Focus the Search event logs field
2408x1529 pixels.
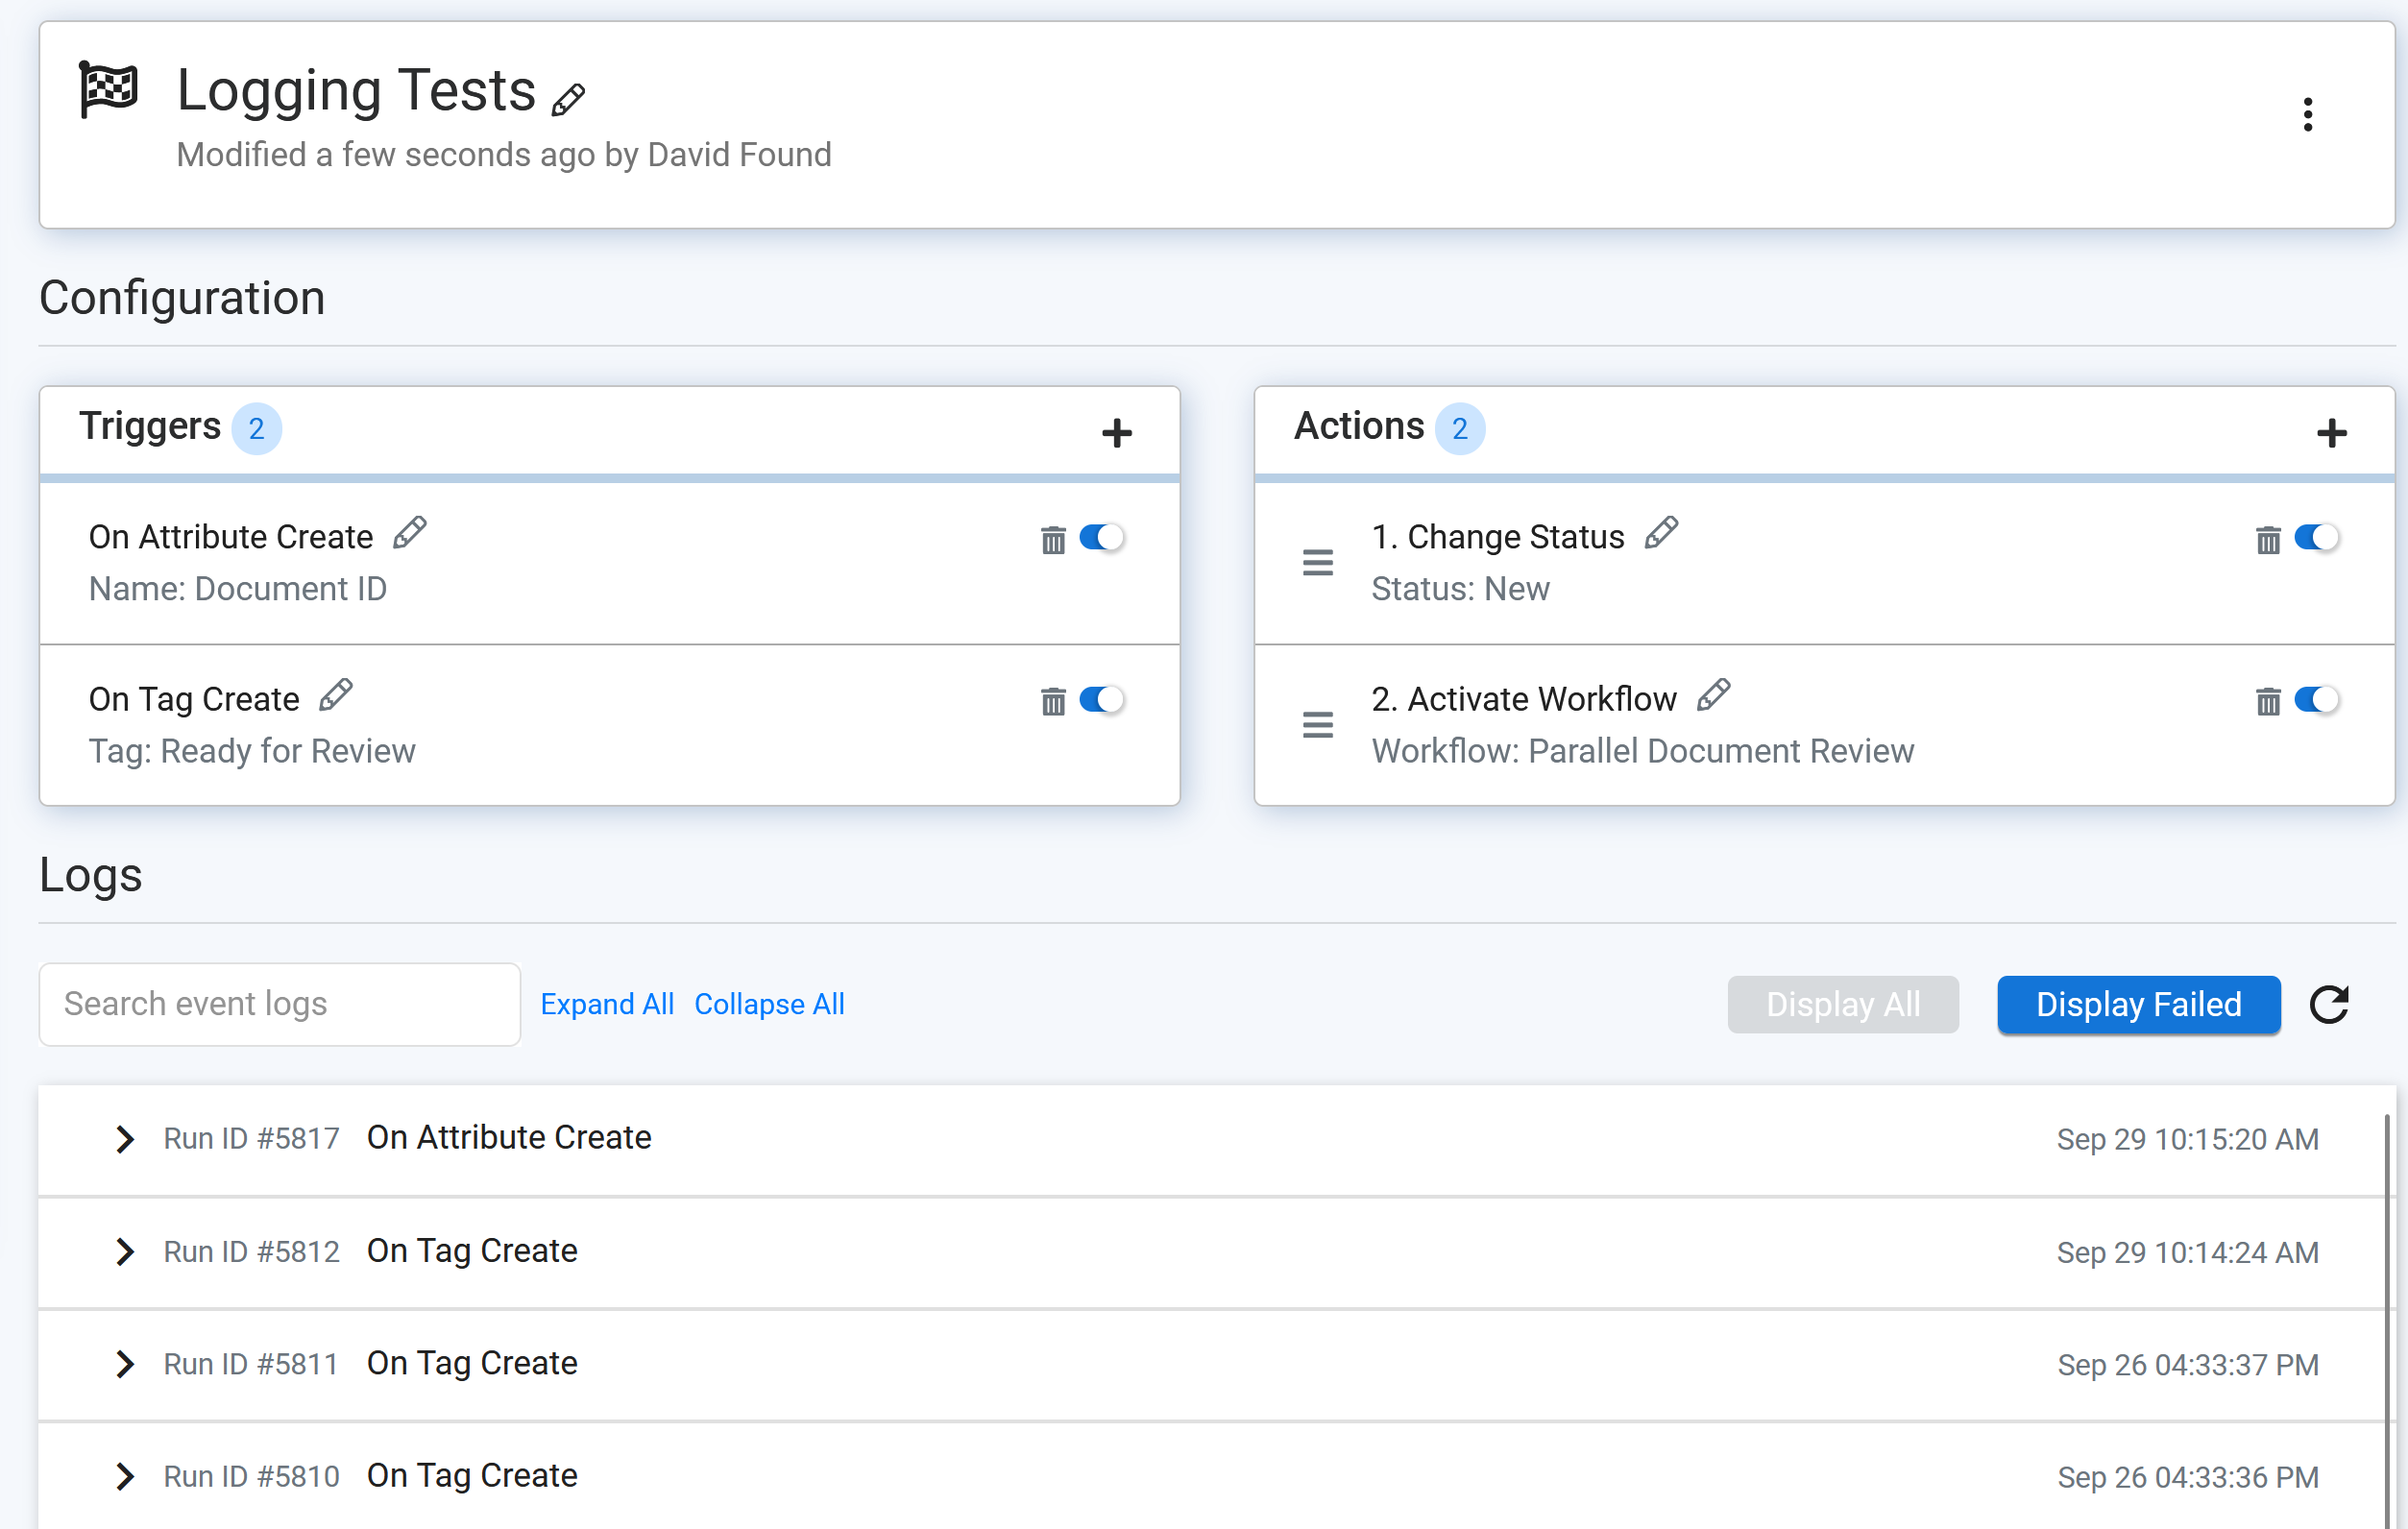tap(279, 1004)
